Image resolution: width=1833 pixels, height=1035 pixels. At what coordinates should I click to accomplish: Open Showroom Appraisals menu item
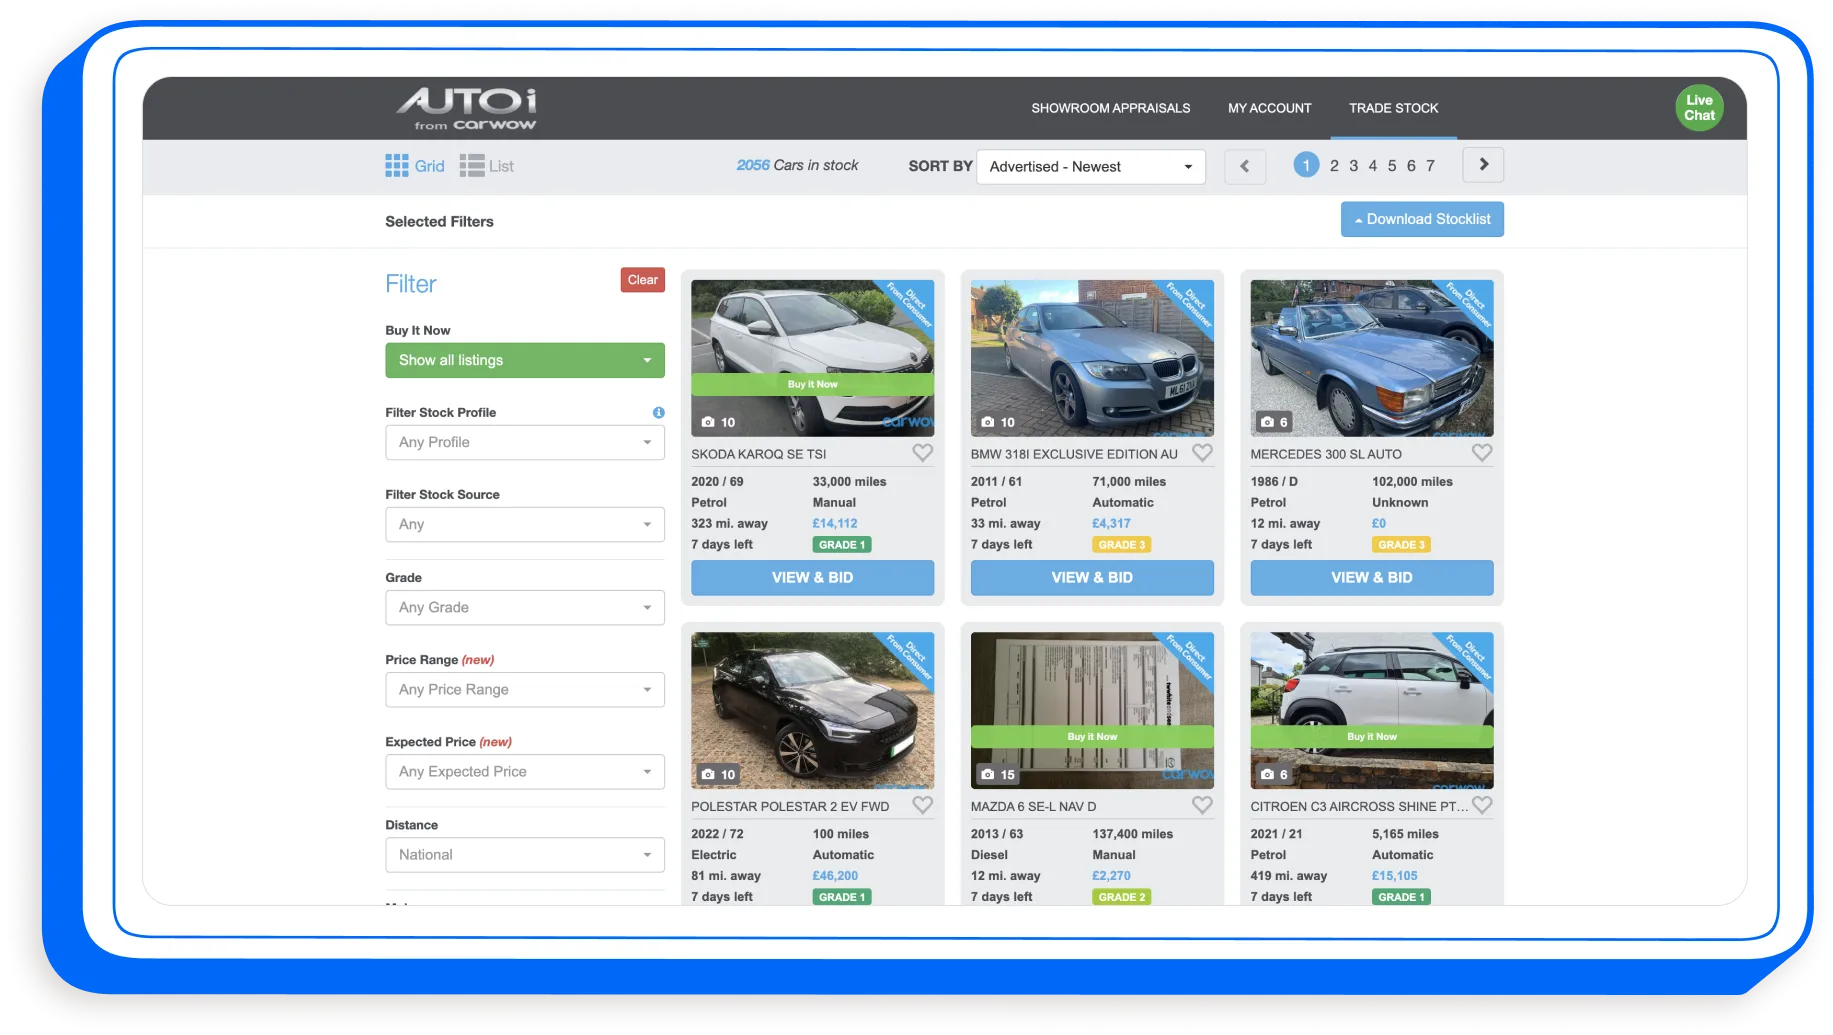[x=1110, y=108]
